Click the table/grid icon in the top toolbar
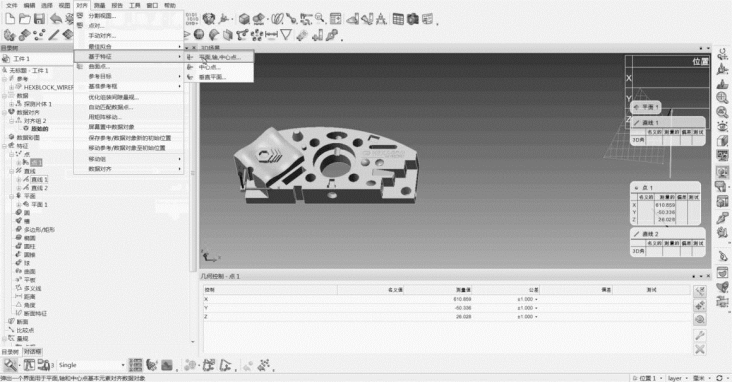This screenshot has width=732, height=382. click(x=398, y=19)
